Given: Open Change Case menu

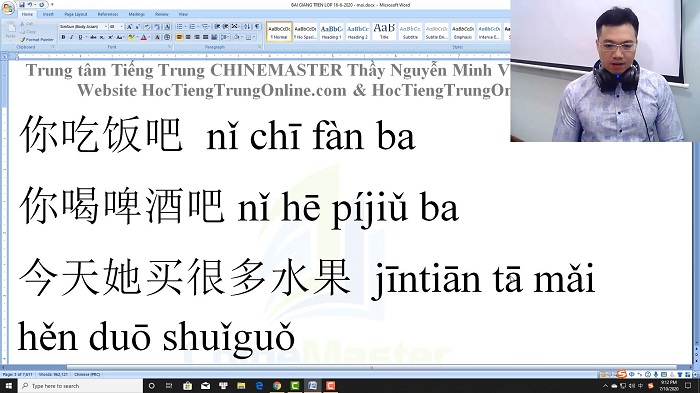Looking at the screenshot, I should pyautogui.click(x=120, y=37).
